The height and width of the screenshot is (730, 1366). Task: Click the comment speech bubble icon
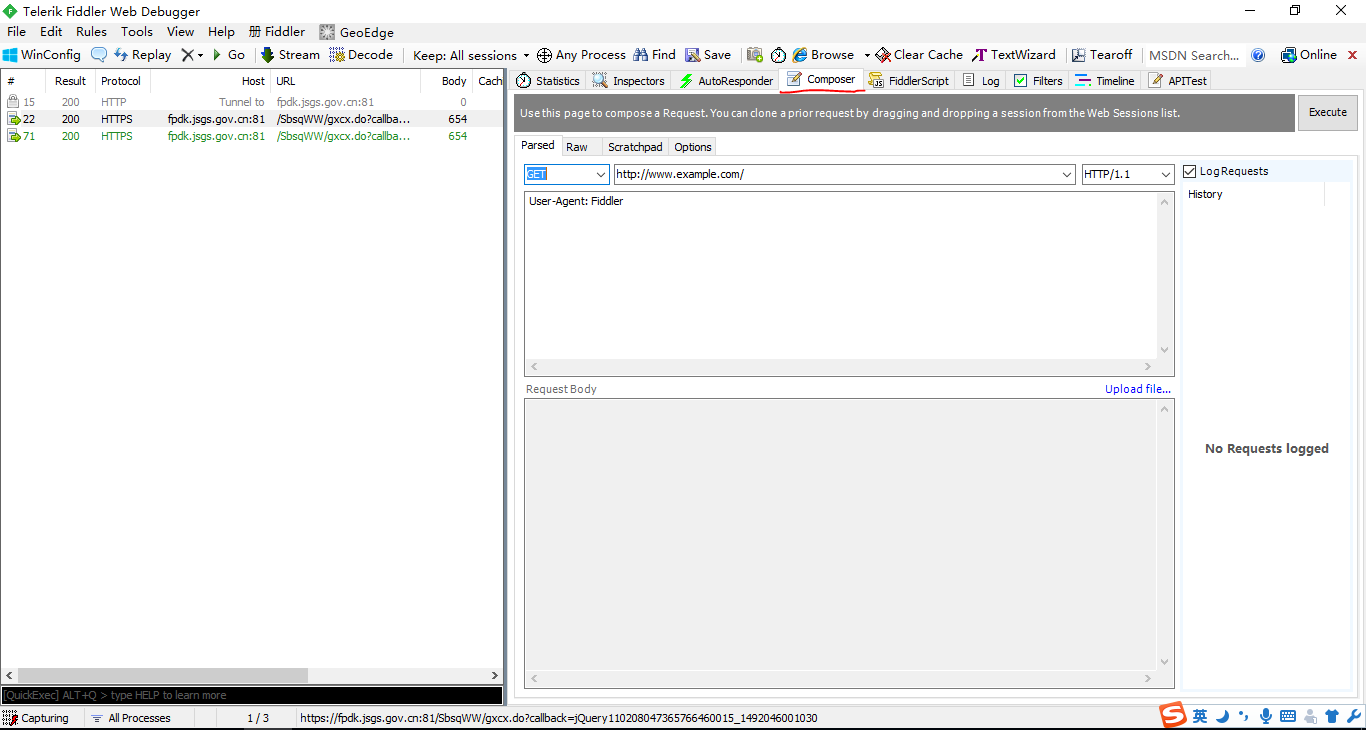(x=99, y=55)
